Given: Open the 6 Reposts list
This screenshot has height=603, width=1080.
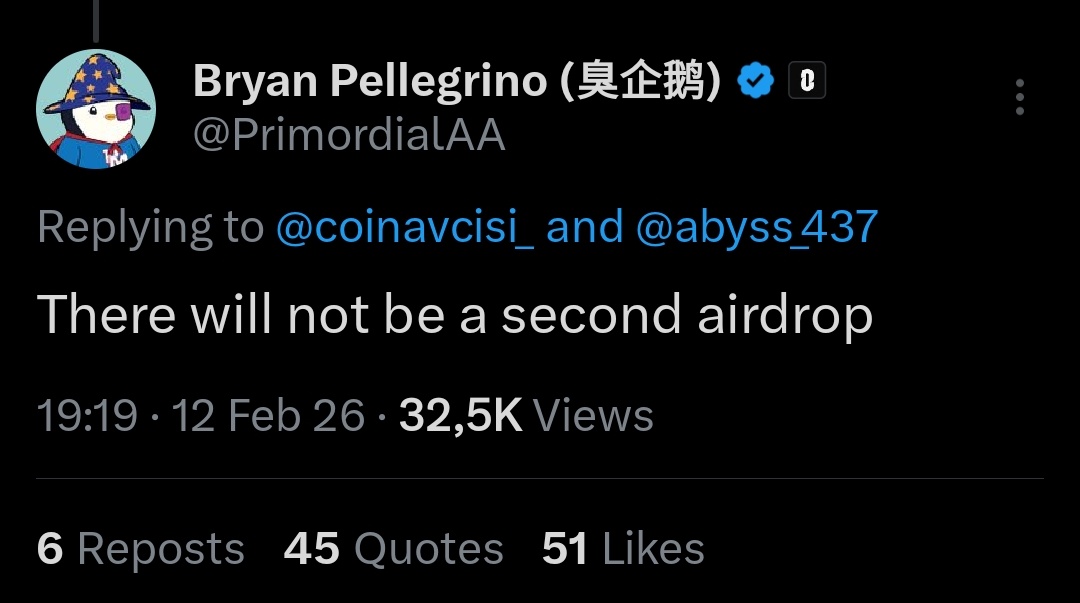Looking at the screenshot, I should [x=140, y=549].
